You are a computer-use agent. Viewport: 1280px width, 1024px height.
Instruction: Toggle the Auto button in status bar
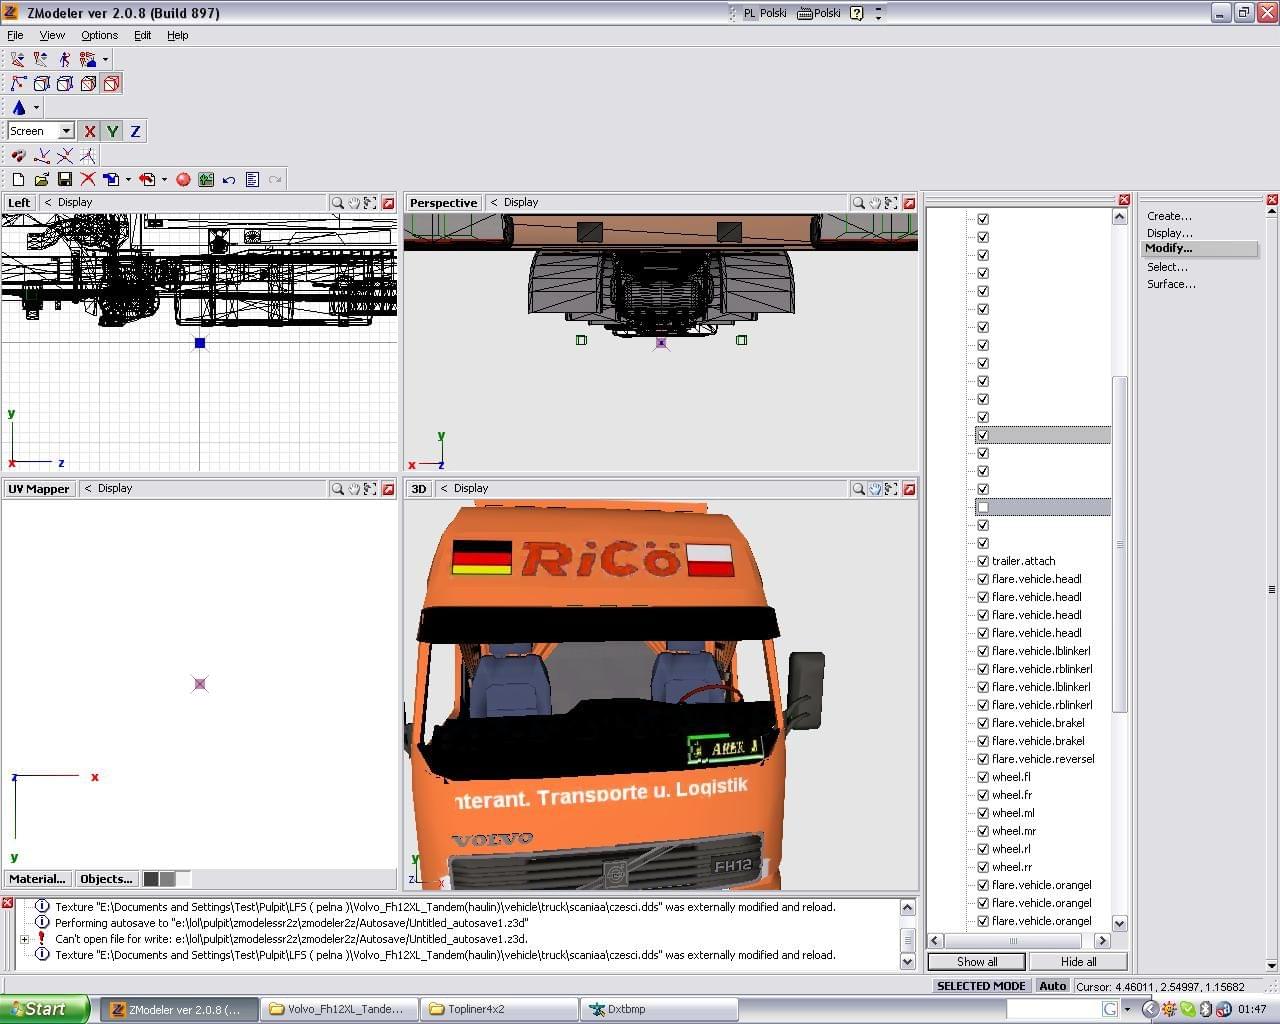point(1052,986)
